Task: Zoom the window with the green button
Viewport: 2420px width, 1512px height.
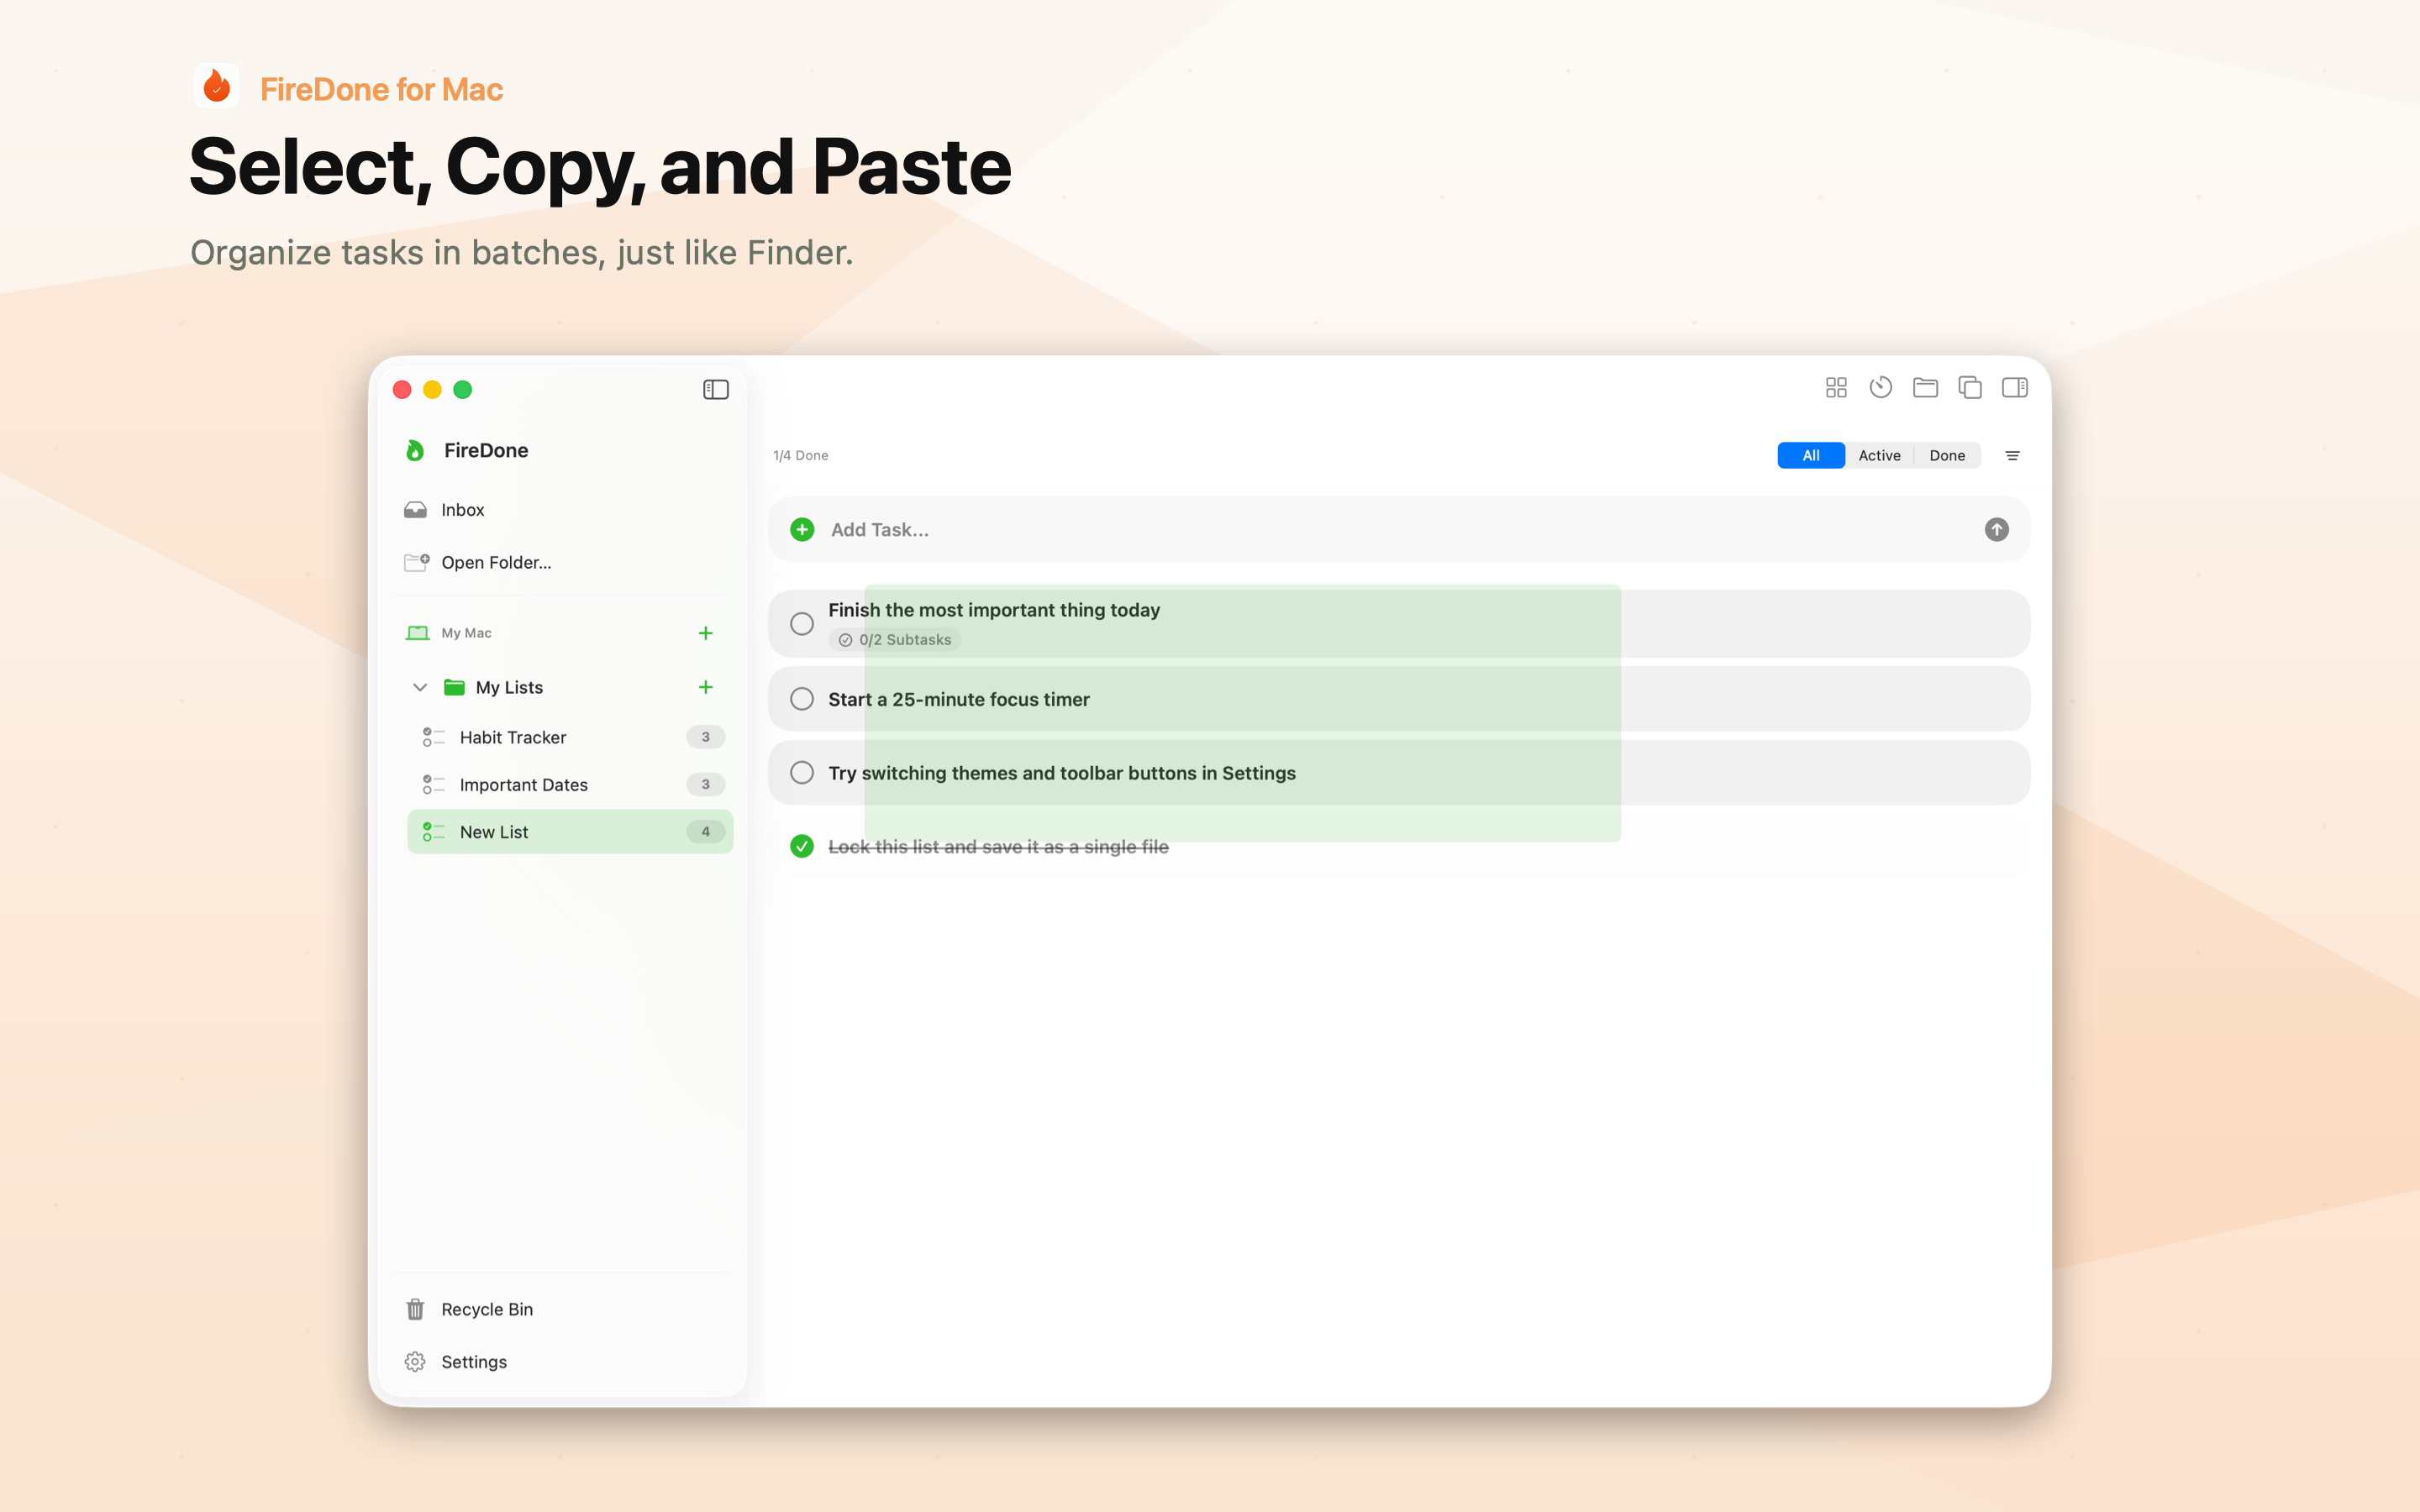Action: [463, 390]
